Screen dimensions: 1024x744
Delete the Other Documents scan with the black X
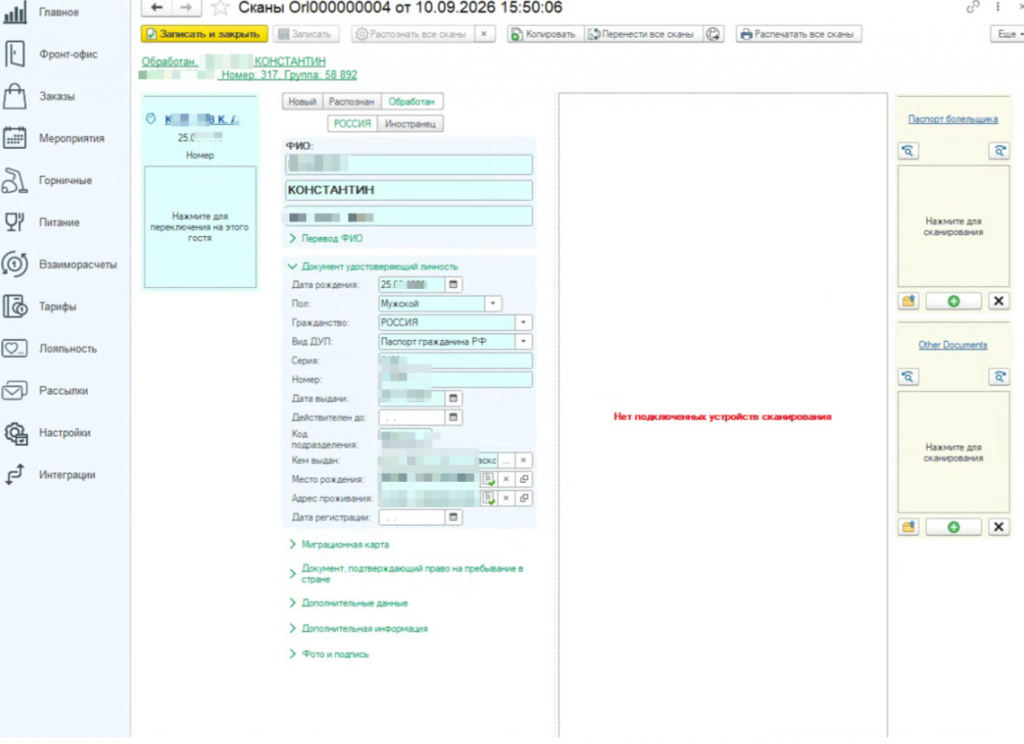pos(999,527)
